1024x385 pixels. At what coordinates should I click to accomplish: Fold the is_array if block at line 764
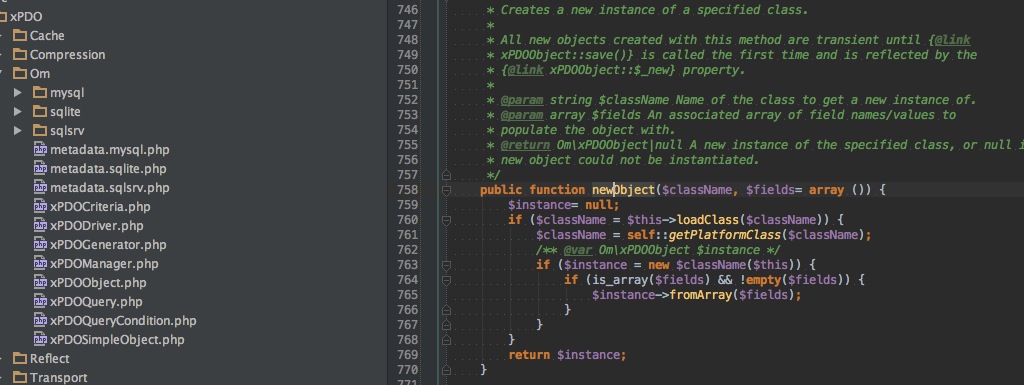[447, 280]
